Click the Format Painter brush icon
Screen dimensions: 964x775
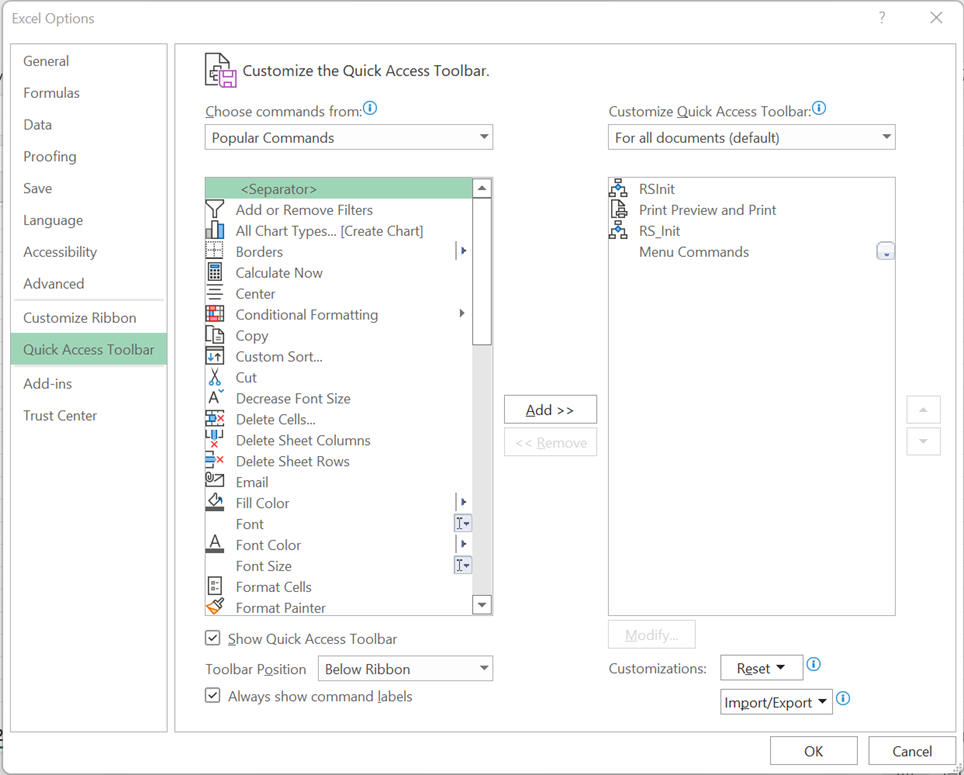pyautogui.click(x=215, y=607)
